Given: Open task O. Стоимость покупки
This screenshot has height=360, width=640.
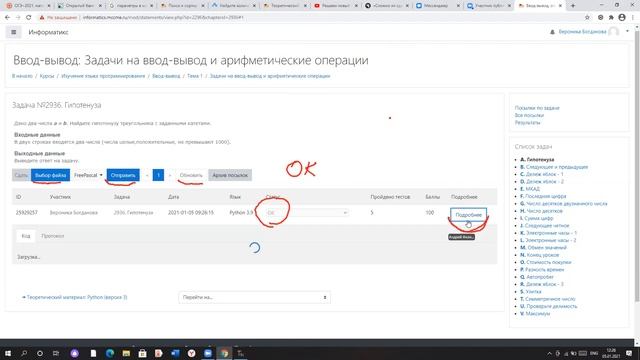Looking at the screenshot, I should click(x=545, y=262).
